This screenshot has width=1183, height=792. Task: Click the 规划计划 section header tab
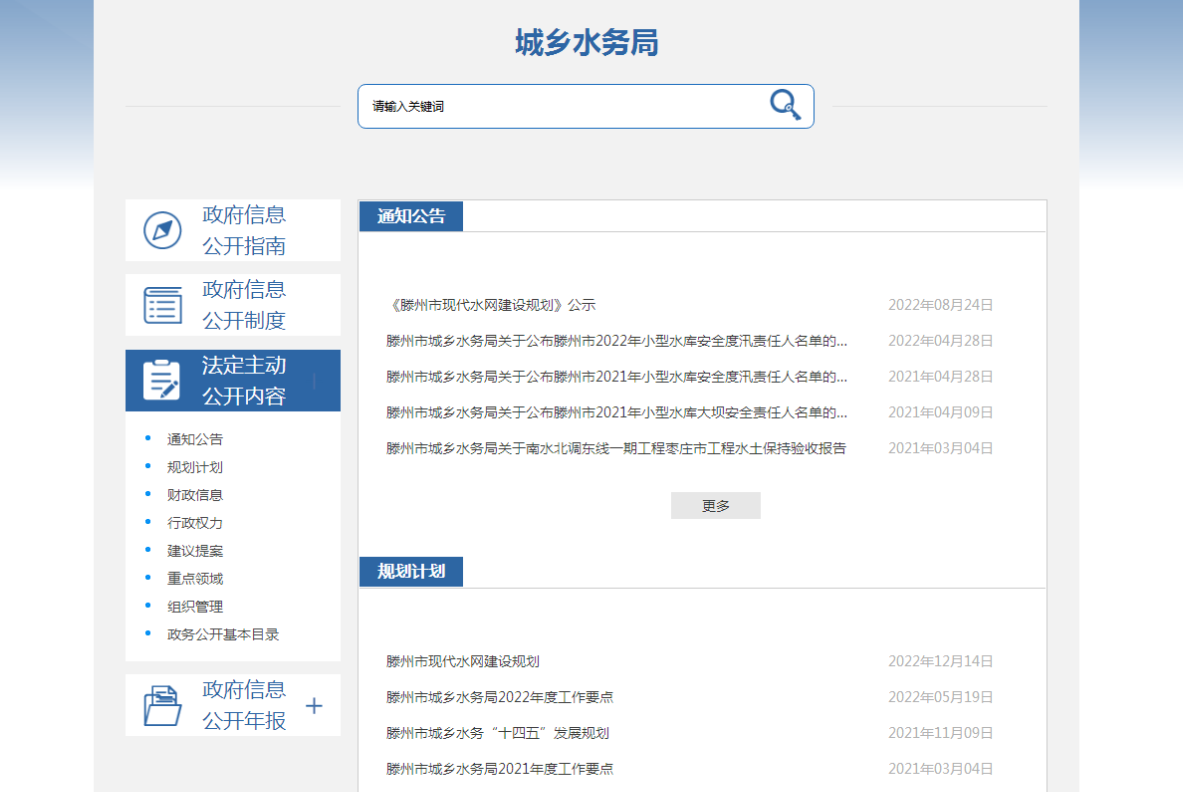click(411, 572)
